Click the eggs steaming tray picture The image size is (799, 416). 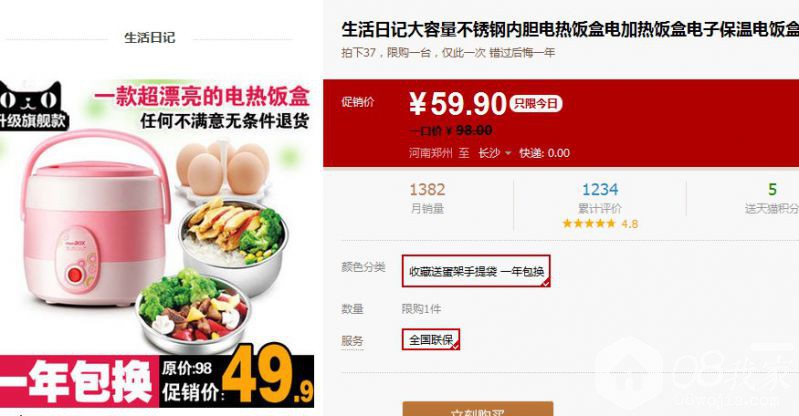pyautogui.click(x=223, y=173)
